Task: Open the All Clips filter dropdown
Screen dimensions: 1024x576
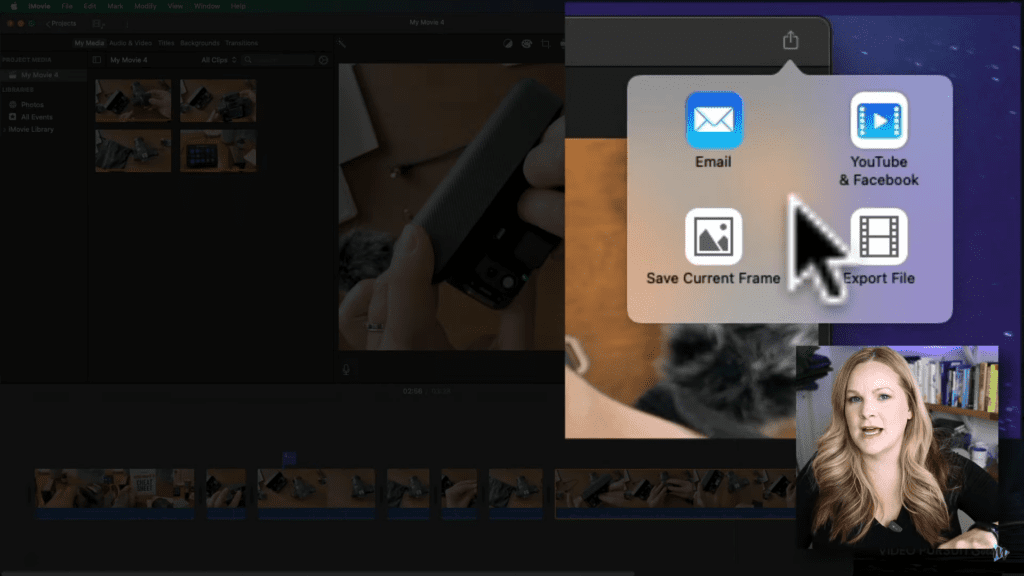Action: tap(219, 60)
